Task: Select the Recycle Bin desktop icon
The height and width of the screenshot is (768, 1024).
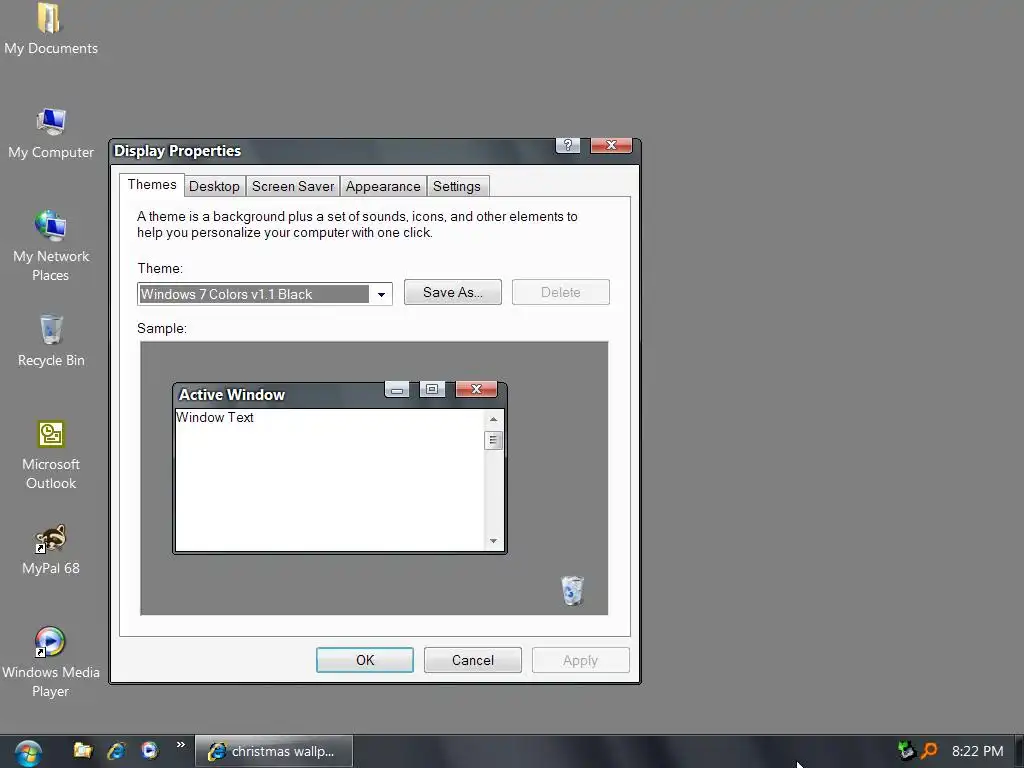Action: pyautogui.click(x=50, y=342)
